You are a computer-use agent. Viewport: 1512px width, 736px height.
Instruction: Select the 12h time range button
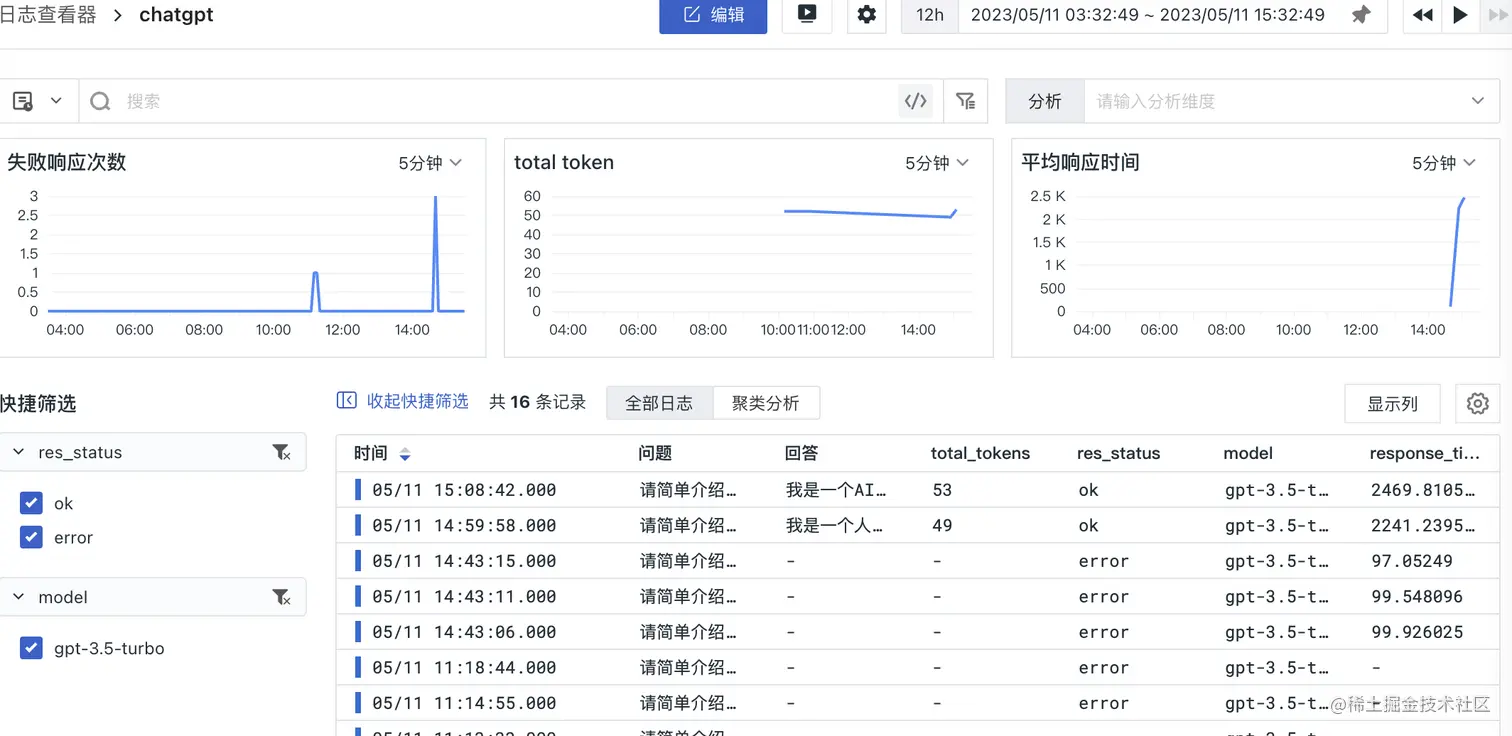pos(930,15)
